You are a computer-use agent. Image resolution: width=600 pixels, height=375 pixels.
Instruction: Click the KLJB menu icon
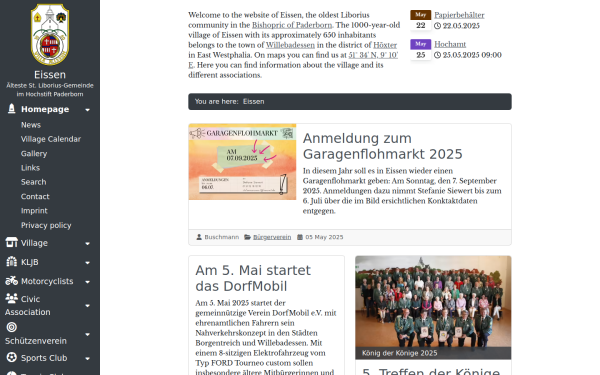(11, 261)
